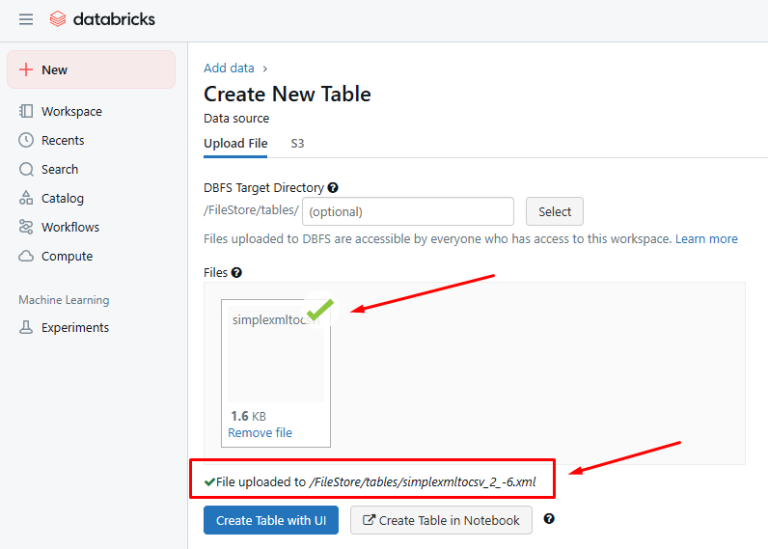768x549 pixels.
Task: Open Catalog in the sidebar
Action: click(x=62, y=198)
